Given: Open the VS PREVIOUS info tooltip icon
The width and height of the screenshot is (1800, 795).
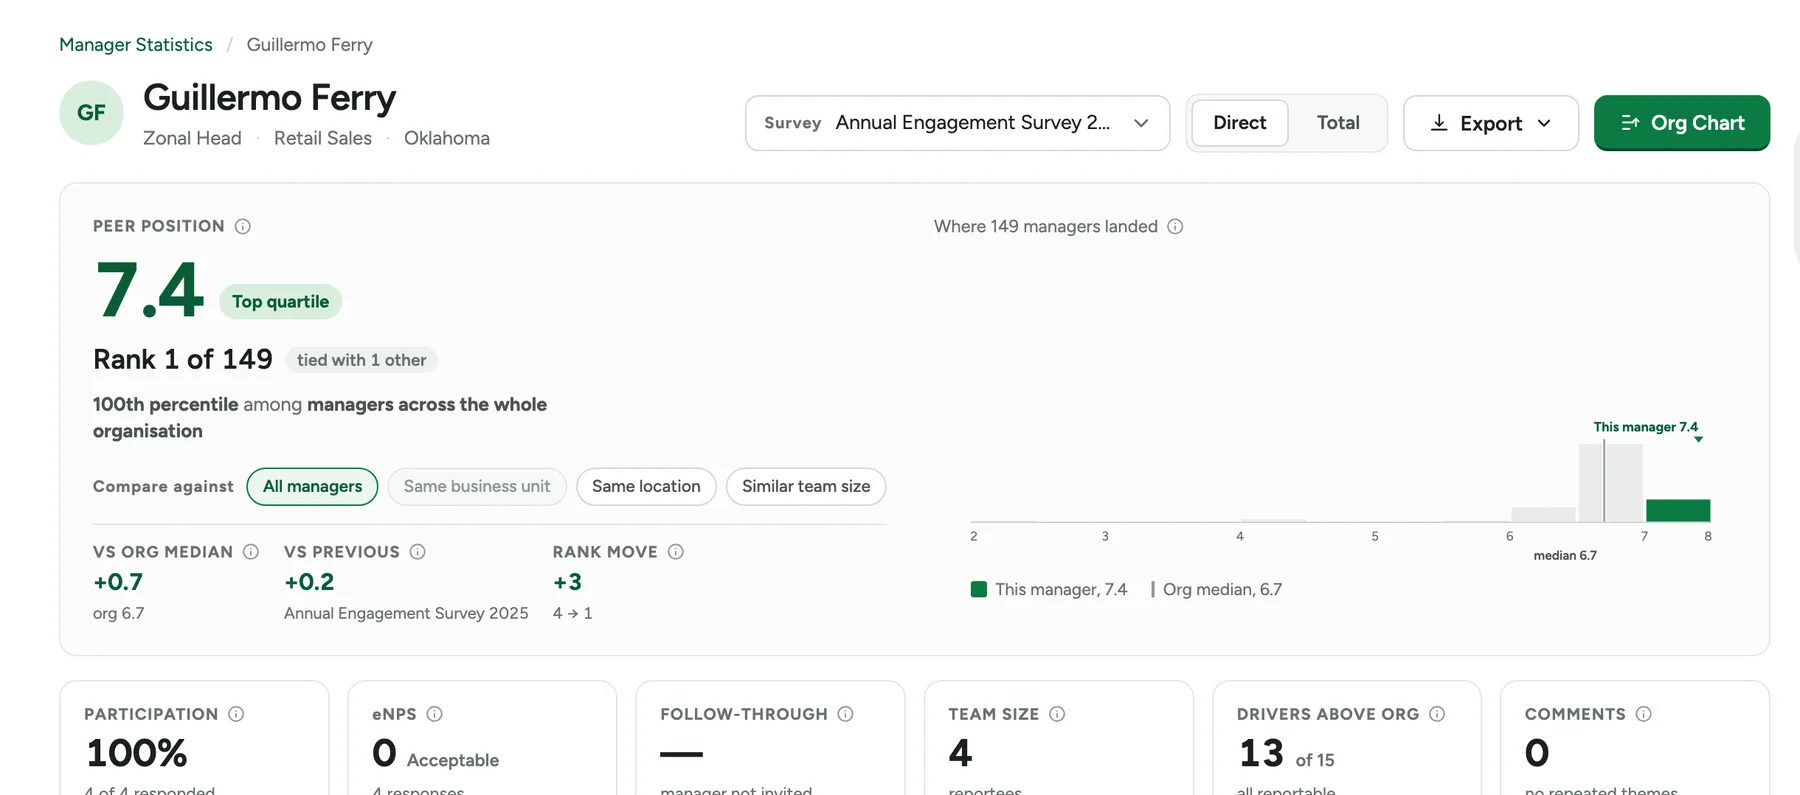Looking at the screenshot, I should [418, 552].
